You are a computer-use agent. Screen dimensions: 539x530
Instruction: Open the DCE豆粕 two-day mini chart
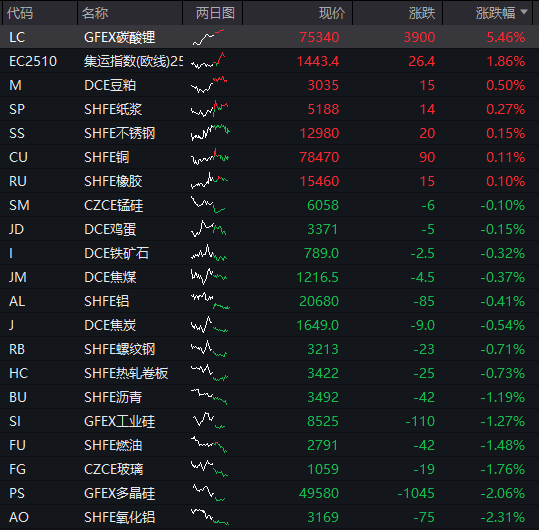[209, 85]
